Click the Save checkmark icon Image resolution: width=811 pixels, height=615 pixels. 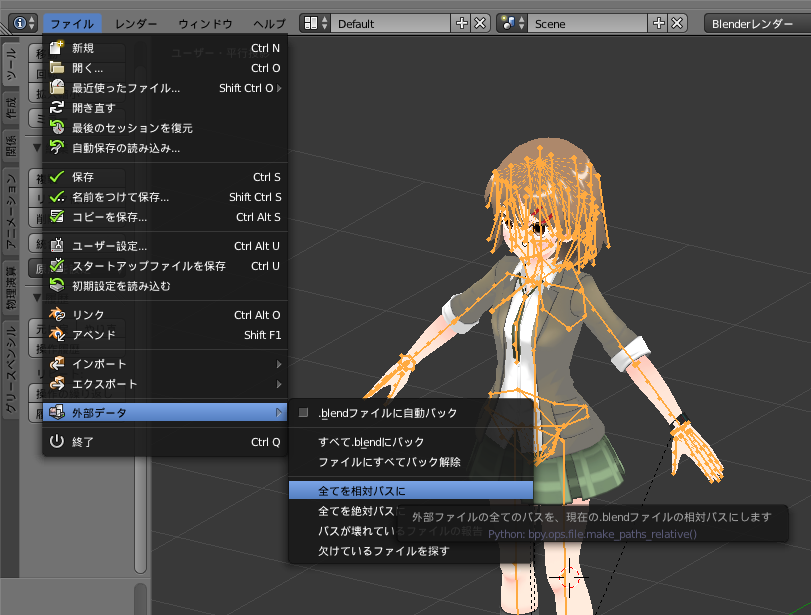(x=57, y=177)
